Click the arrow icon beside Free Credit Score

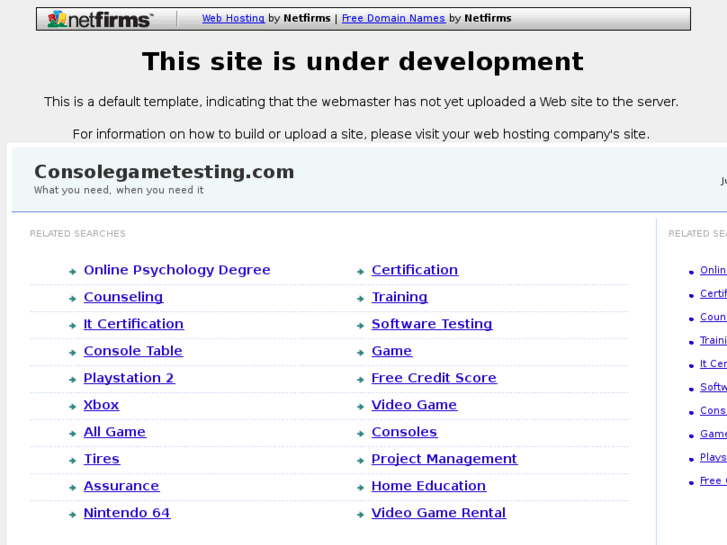pos(360,380)
